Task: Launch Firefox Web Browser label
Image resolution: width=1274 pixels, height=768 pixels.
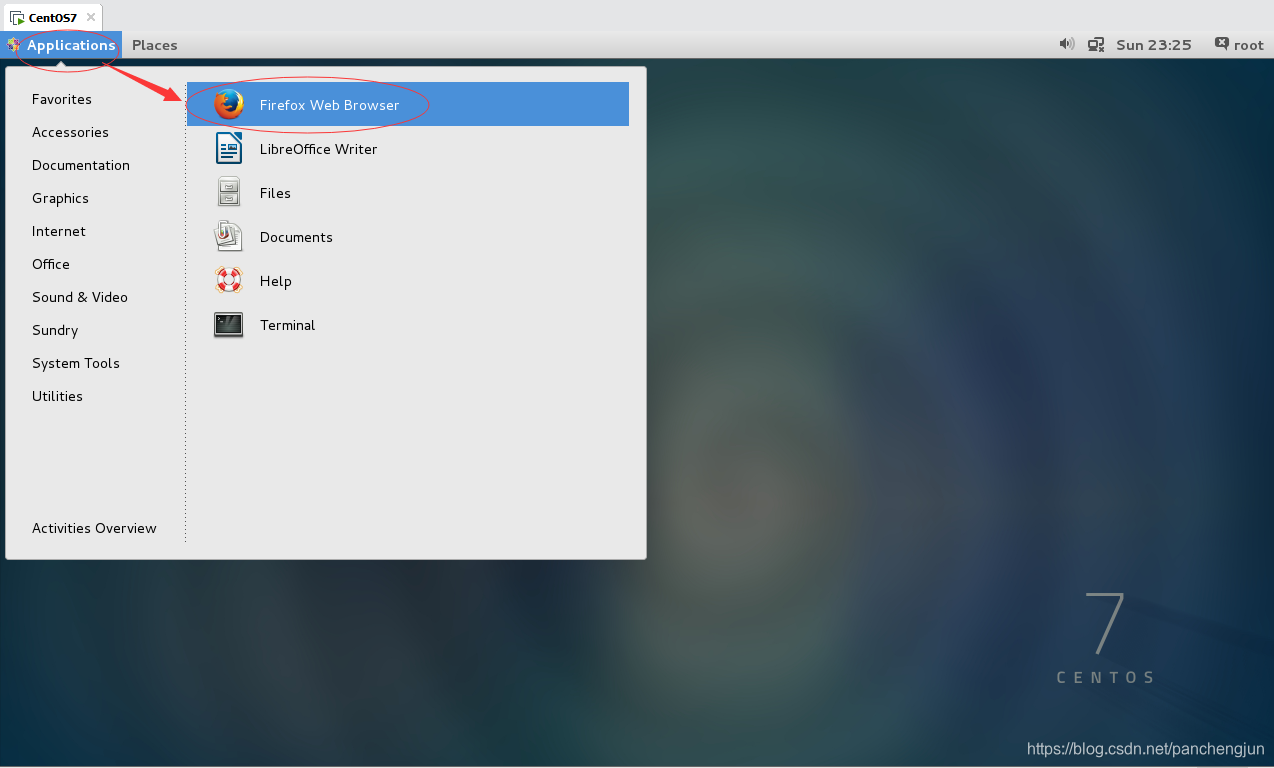Action: point(329,105)
